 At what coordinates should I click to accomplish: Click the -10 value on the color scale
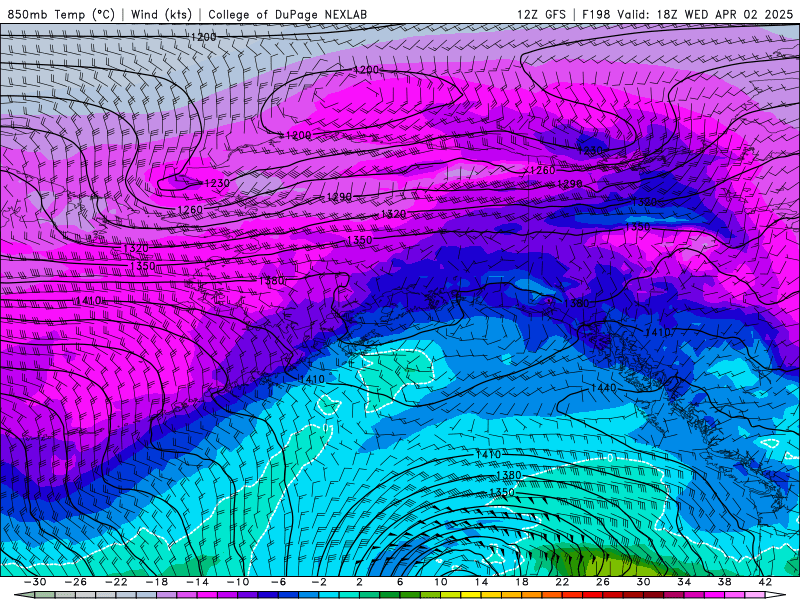[x=238, y=582]
